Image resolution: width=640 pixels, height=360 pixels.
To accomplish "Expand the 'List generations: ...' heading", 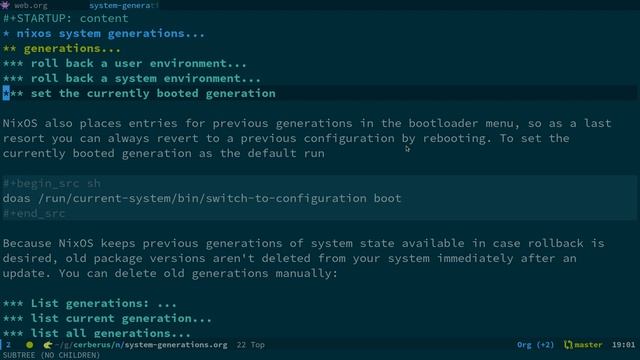I will click(x=90, y=304).
